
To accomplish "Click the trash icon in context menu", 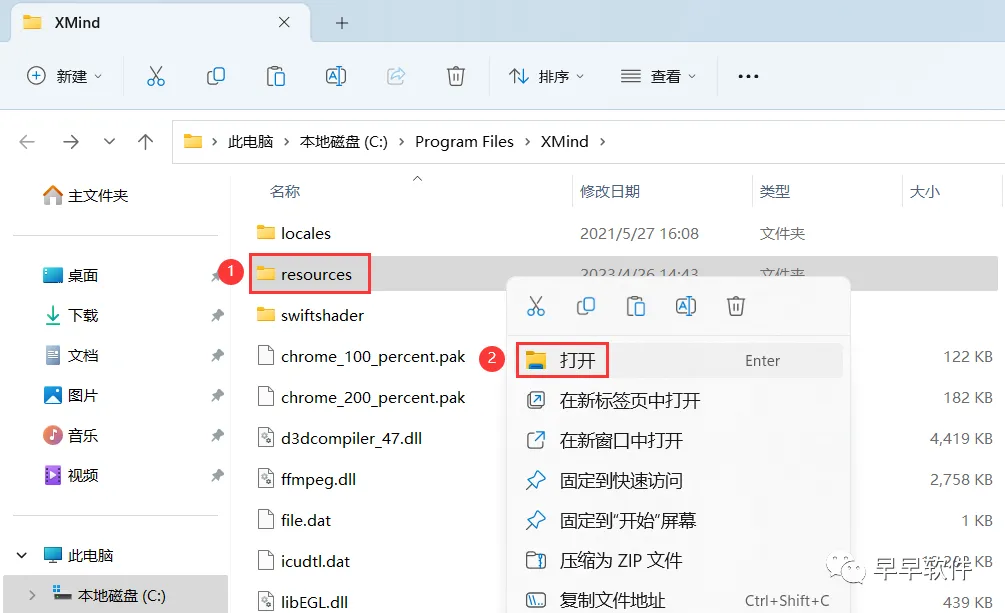I will 736,306.
